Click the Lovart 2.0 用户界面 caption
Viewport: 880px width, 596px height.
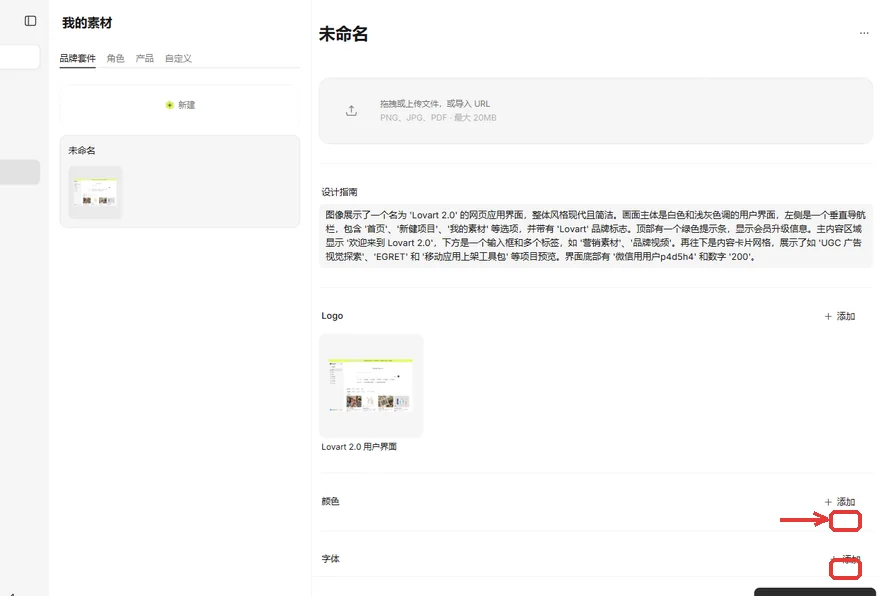click(359, 447)
